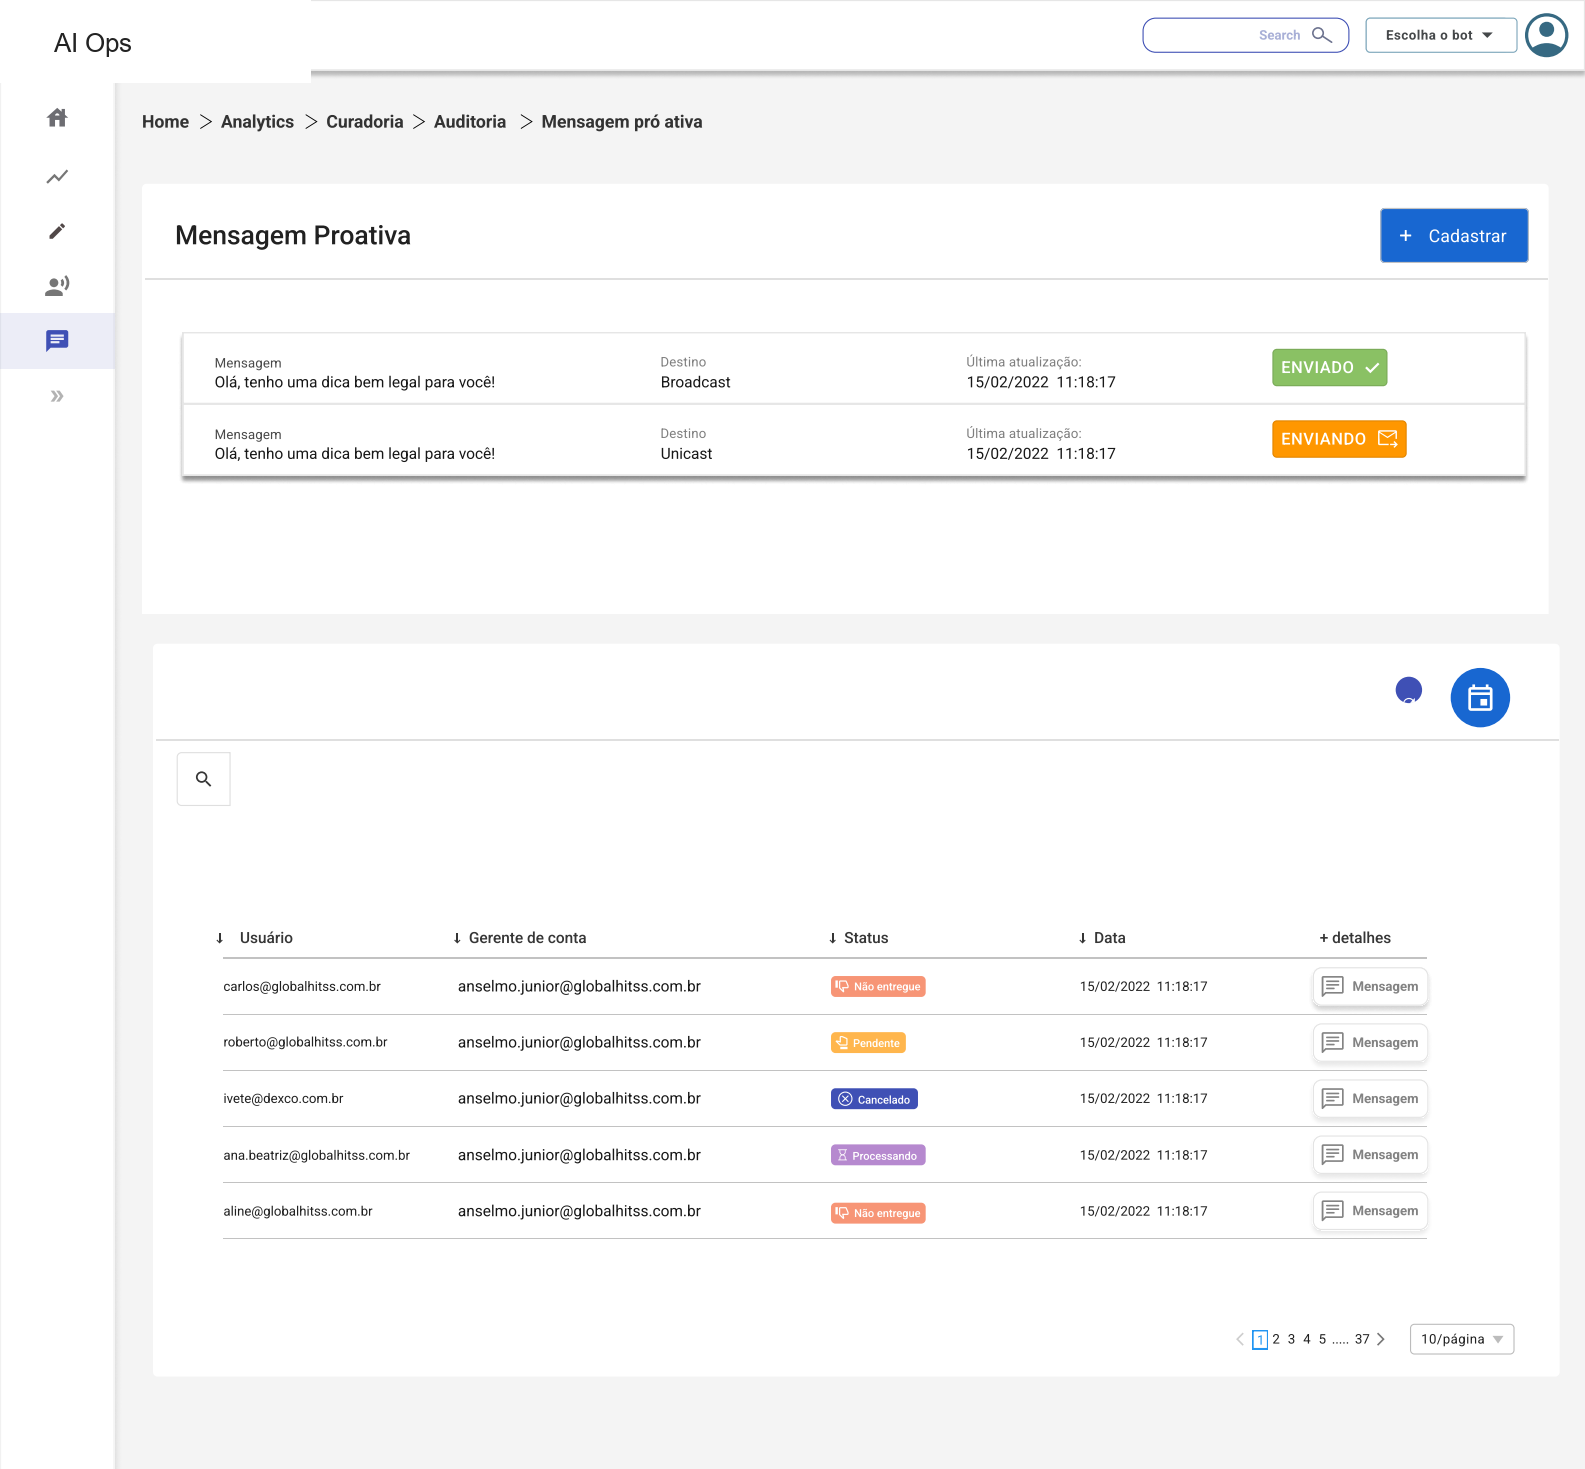Go to page 2 in pagination

click(1276, 1339)
